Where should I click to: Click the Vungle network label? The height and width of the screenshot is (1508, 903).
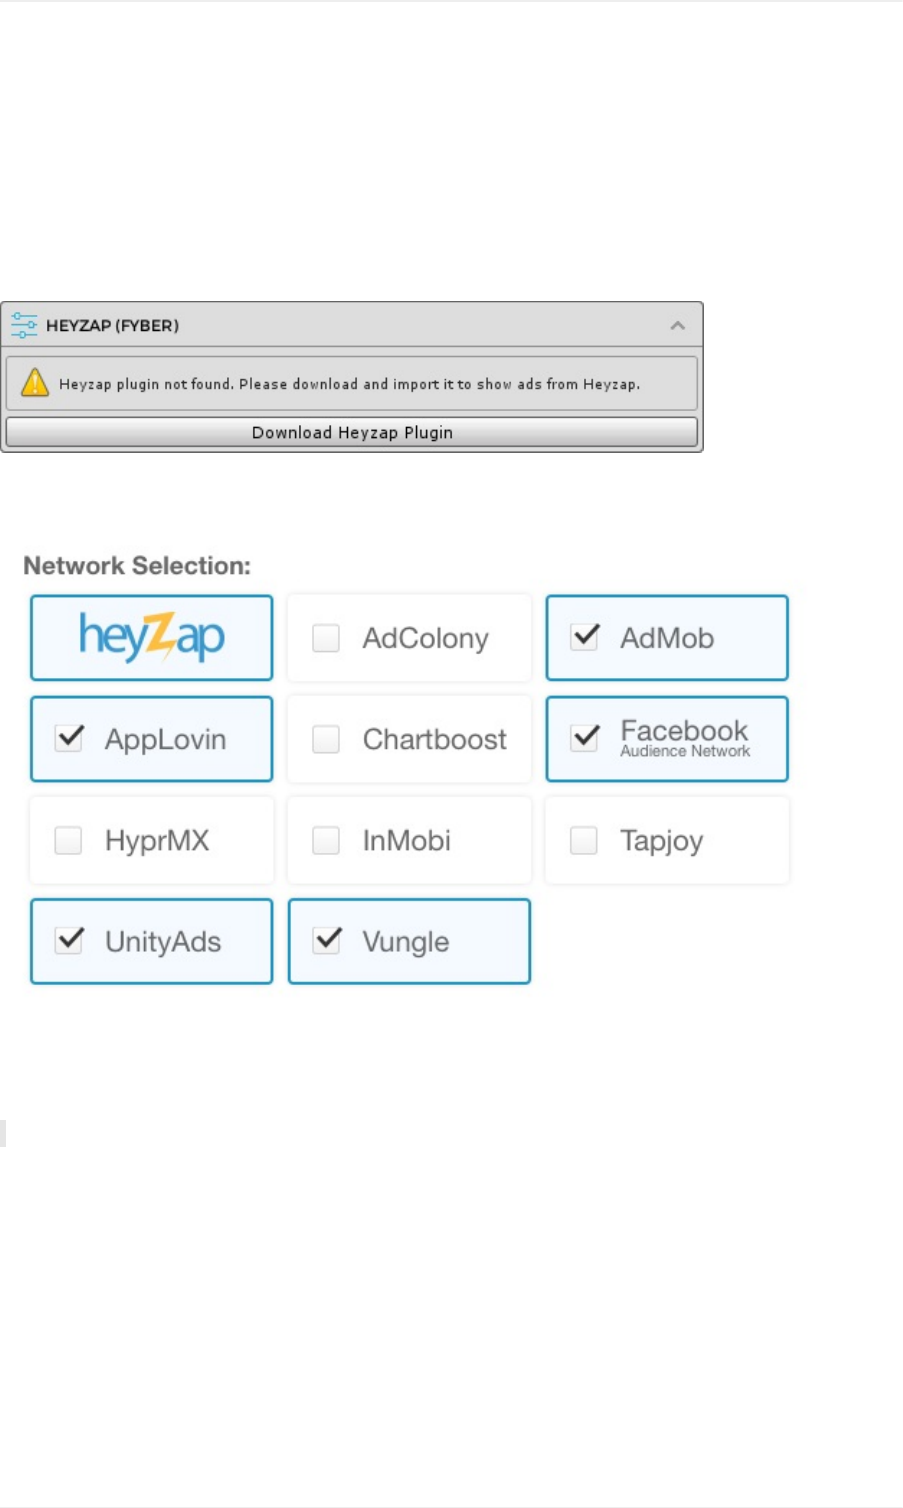(405, 942)
